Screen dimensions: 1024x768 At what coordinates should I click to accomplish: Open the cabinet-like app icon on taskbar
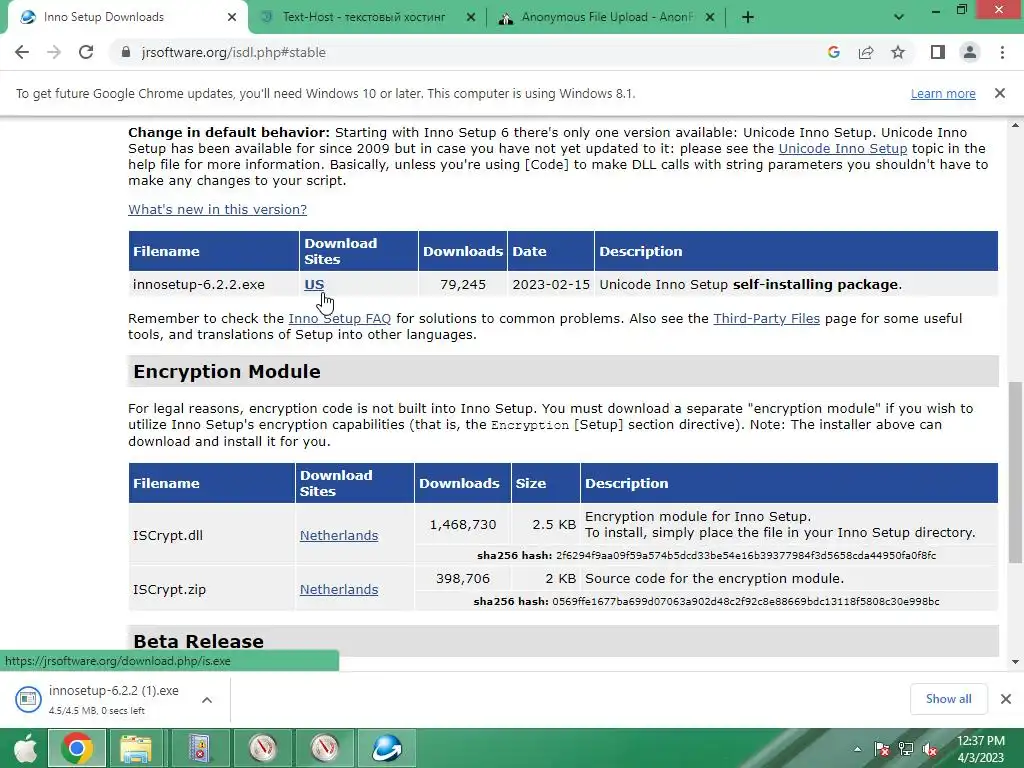click(199, 748)
